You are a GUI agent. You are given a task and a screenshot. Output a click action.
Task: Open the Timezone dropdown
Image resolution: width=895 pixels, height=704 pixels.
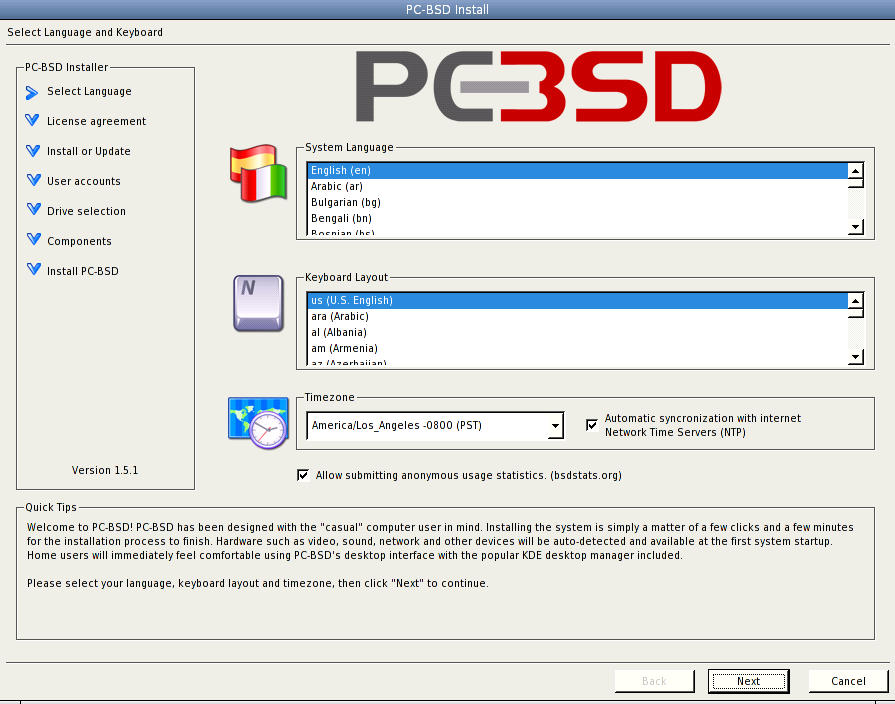tap(555, 425)
